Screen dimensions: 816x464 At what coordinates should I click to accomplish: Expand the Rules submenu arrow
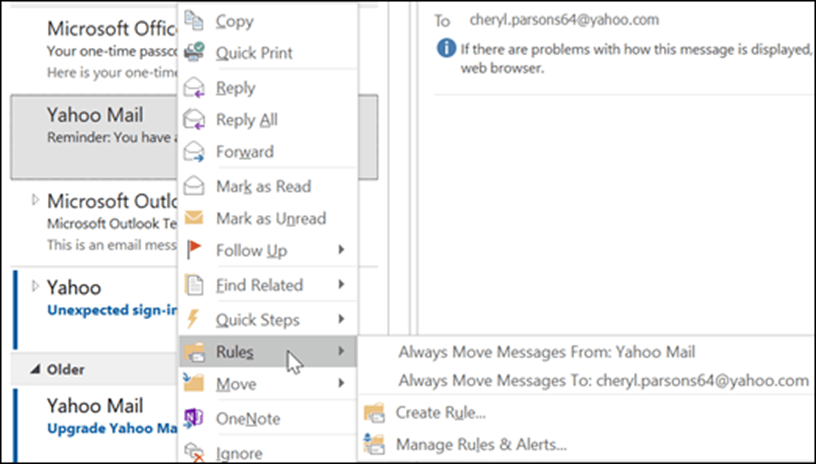341,351
